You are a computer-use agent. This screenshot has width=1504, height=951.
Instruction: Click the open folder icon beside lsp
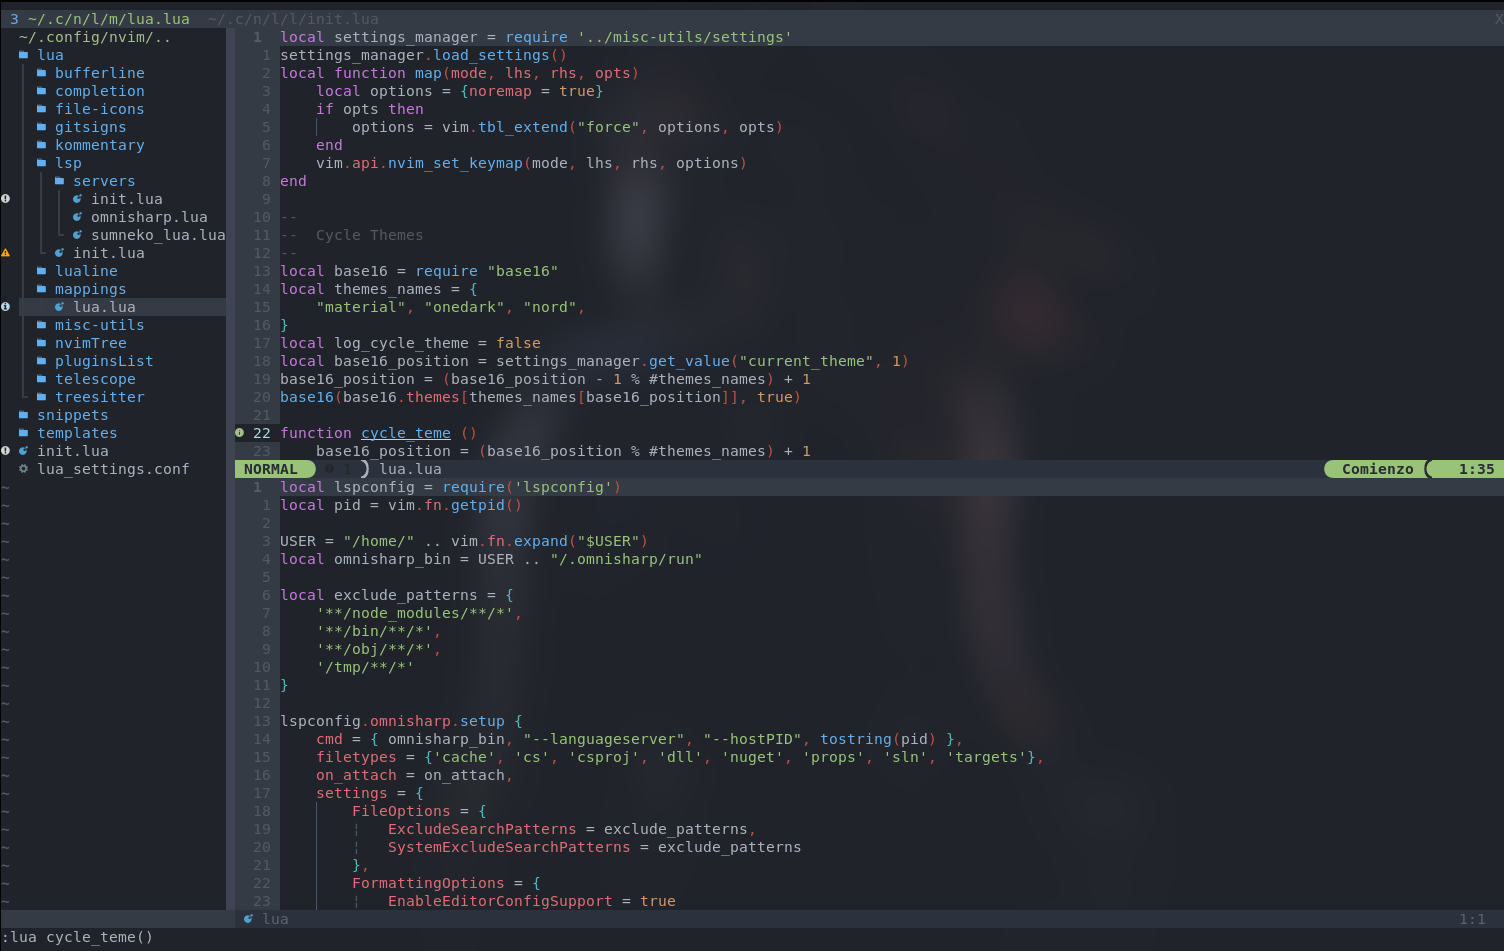tap(41, 163)
